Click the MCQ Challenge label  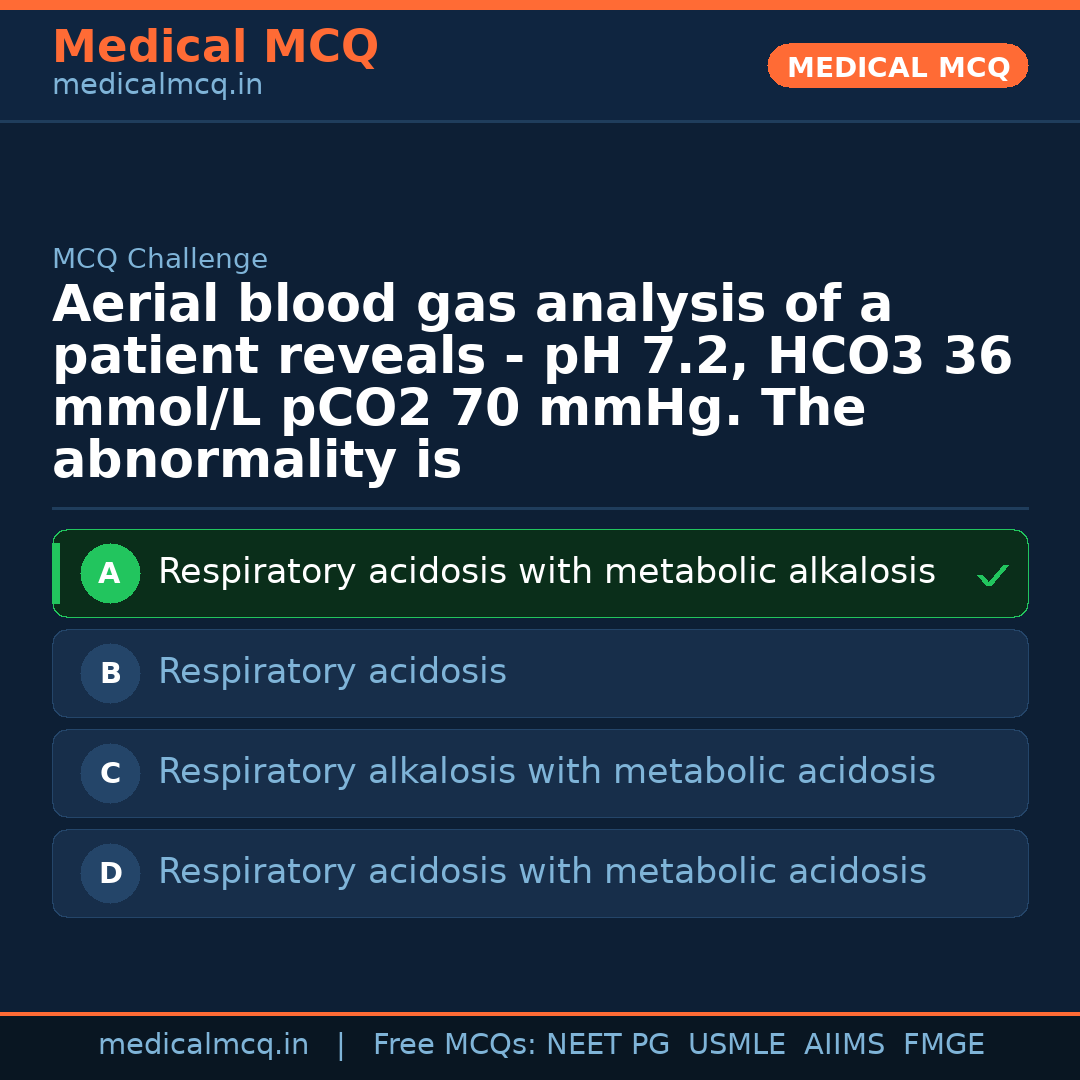(160, 260)
